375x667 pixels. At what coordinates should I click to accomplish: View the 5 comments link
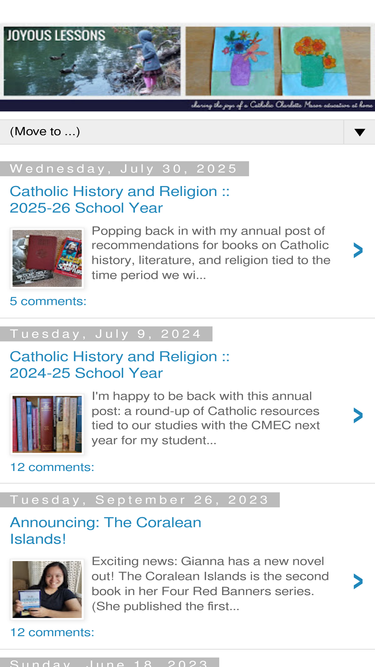(48, 301)
